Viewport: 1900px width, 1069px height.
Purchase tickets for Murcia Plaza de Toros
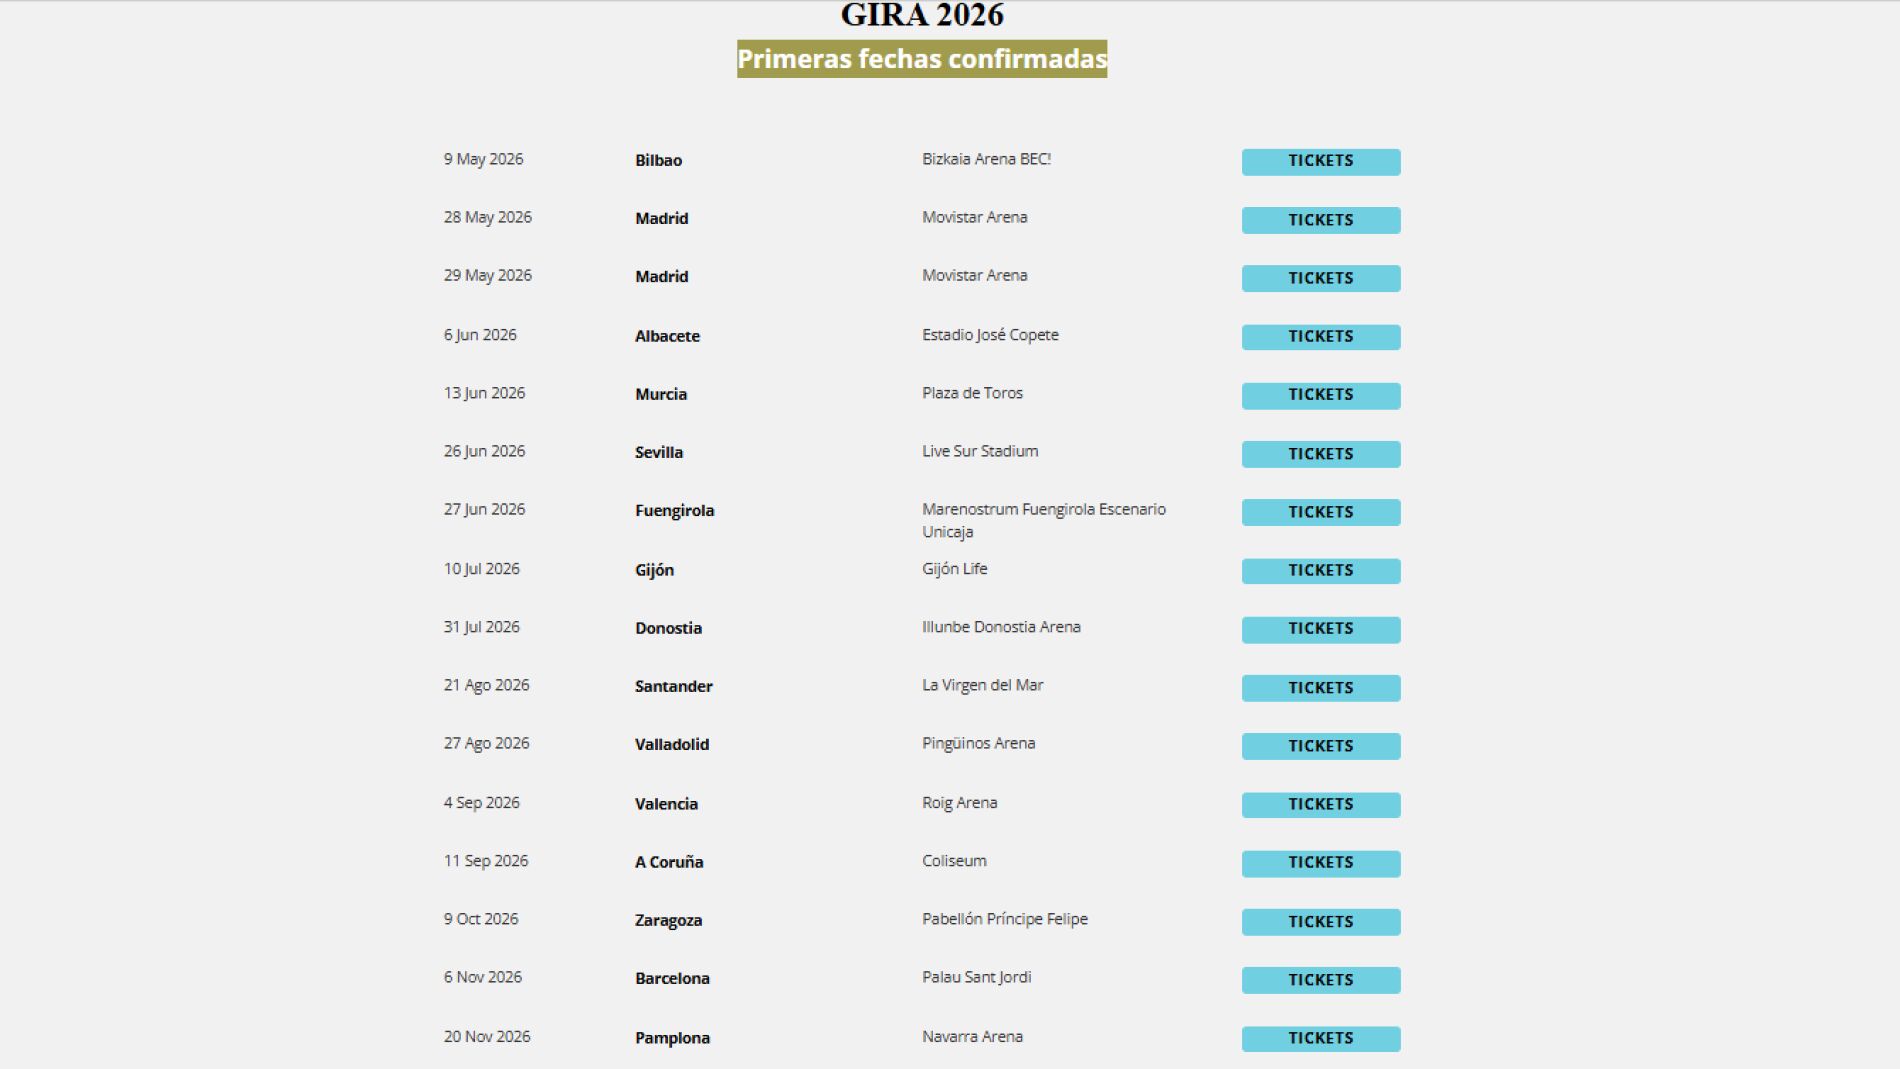pyautogui.click(x=1320, y=395)
